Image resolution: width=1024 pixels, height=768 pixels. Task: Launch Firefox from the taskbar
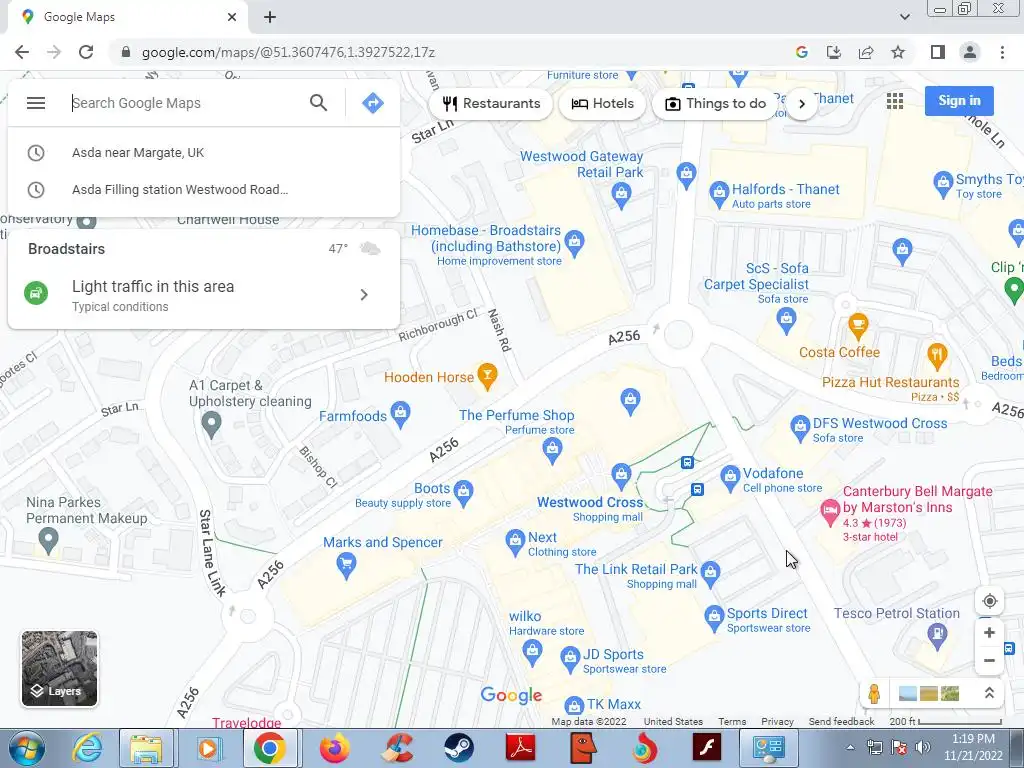pyautogui.click(x=334, y=748)
